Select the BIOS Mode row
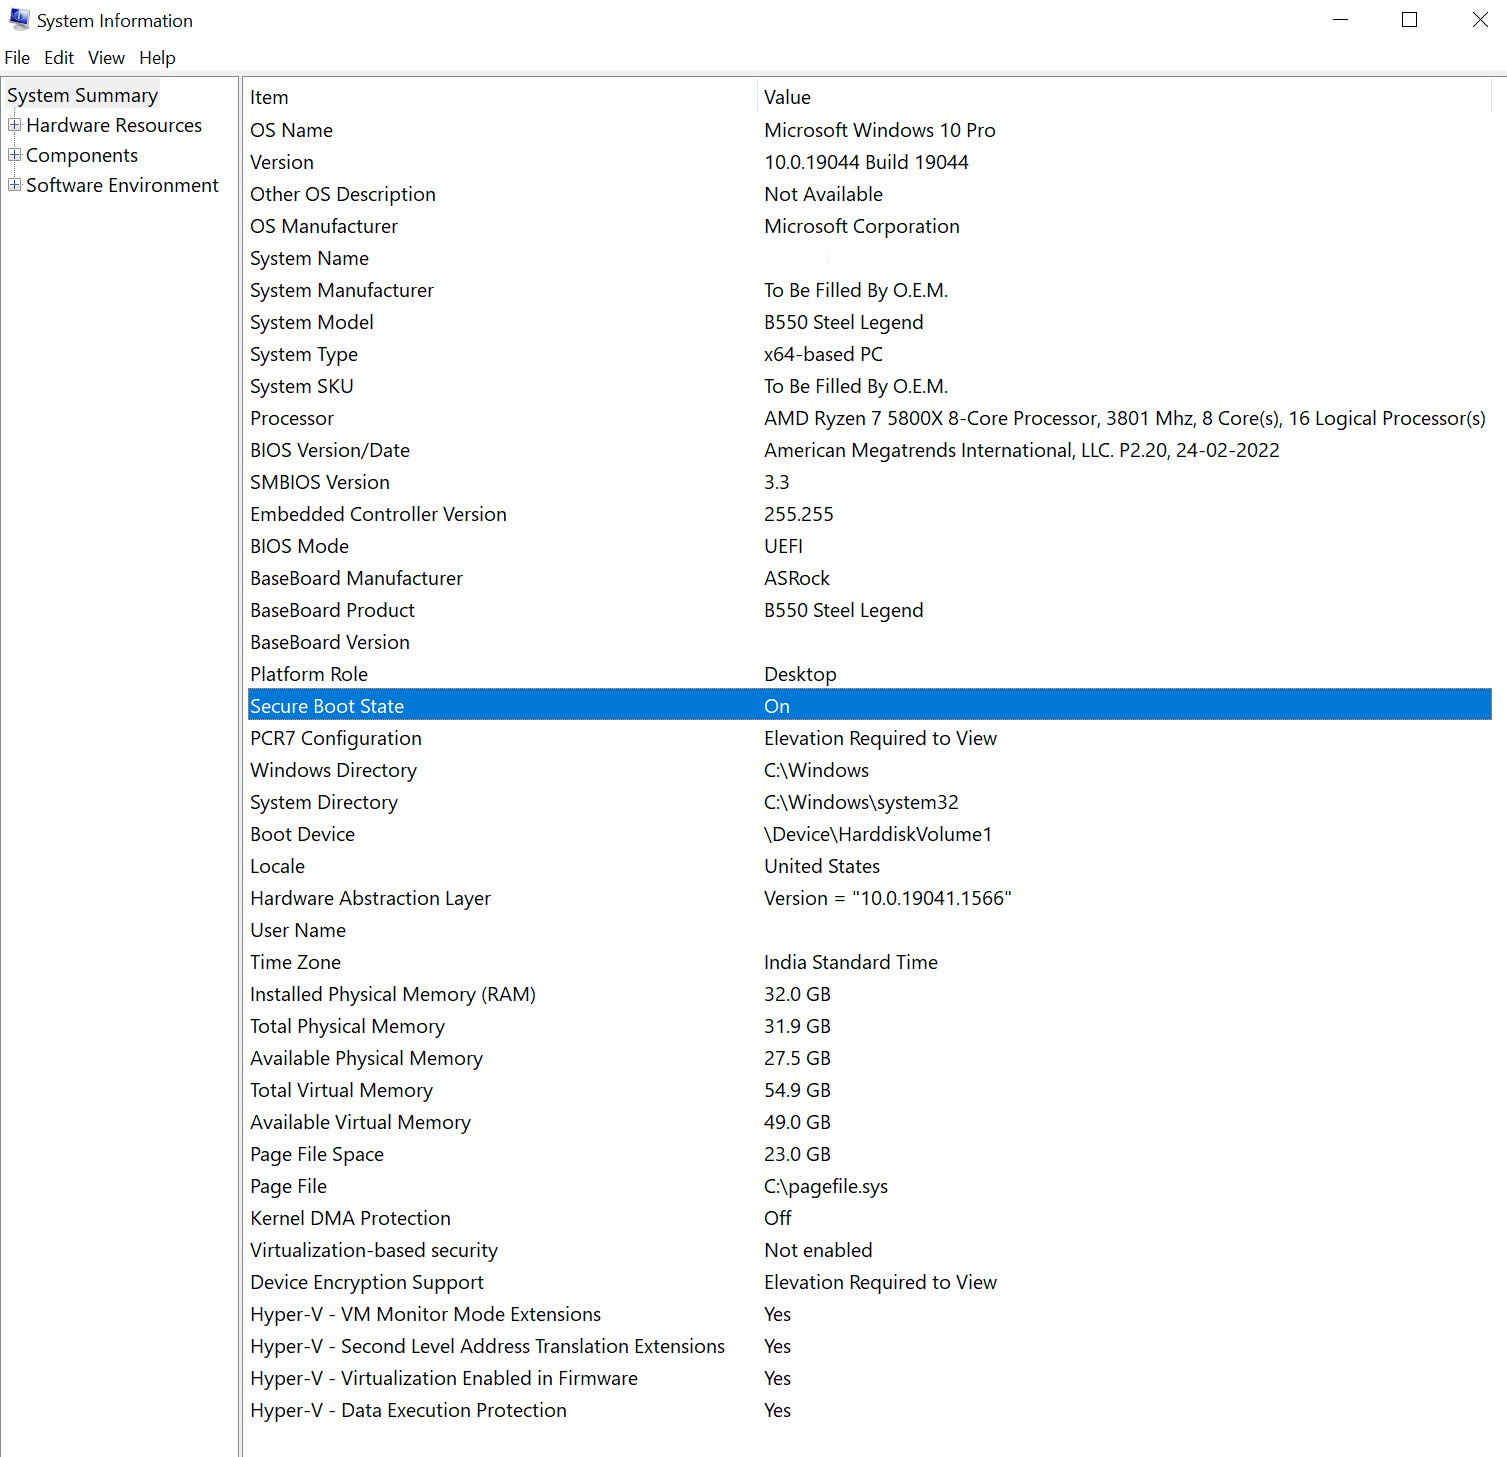The width and height of the screenshot is (1507, 1457). (869, 546)
